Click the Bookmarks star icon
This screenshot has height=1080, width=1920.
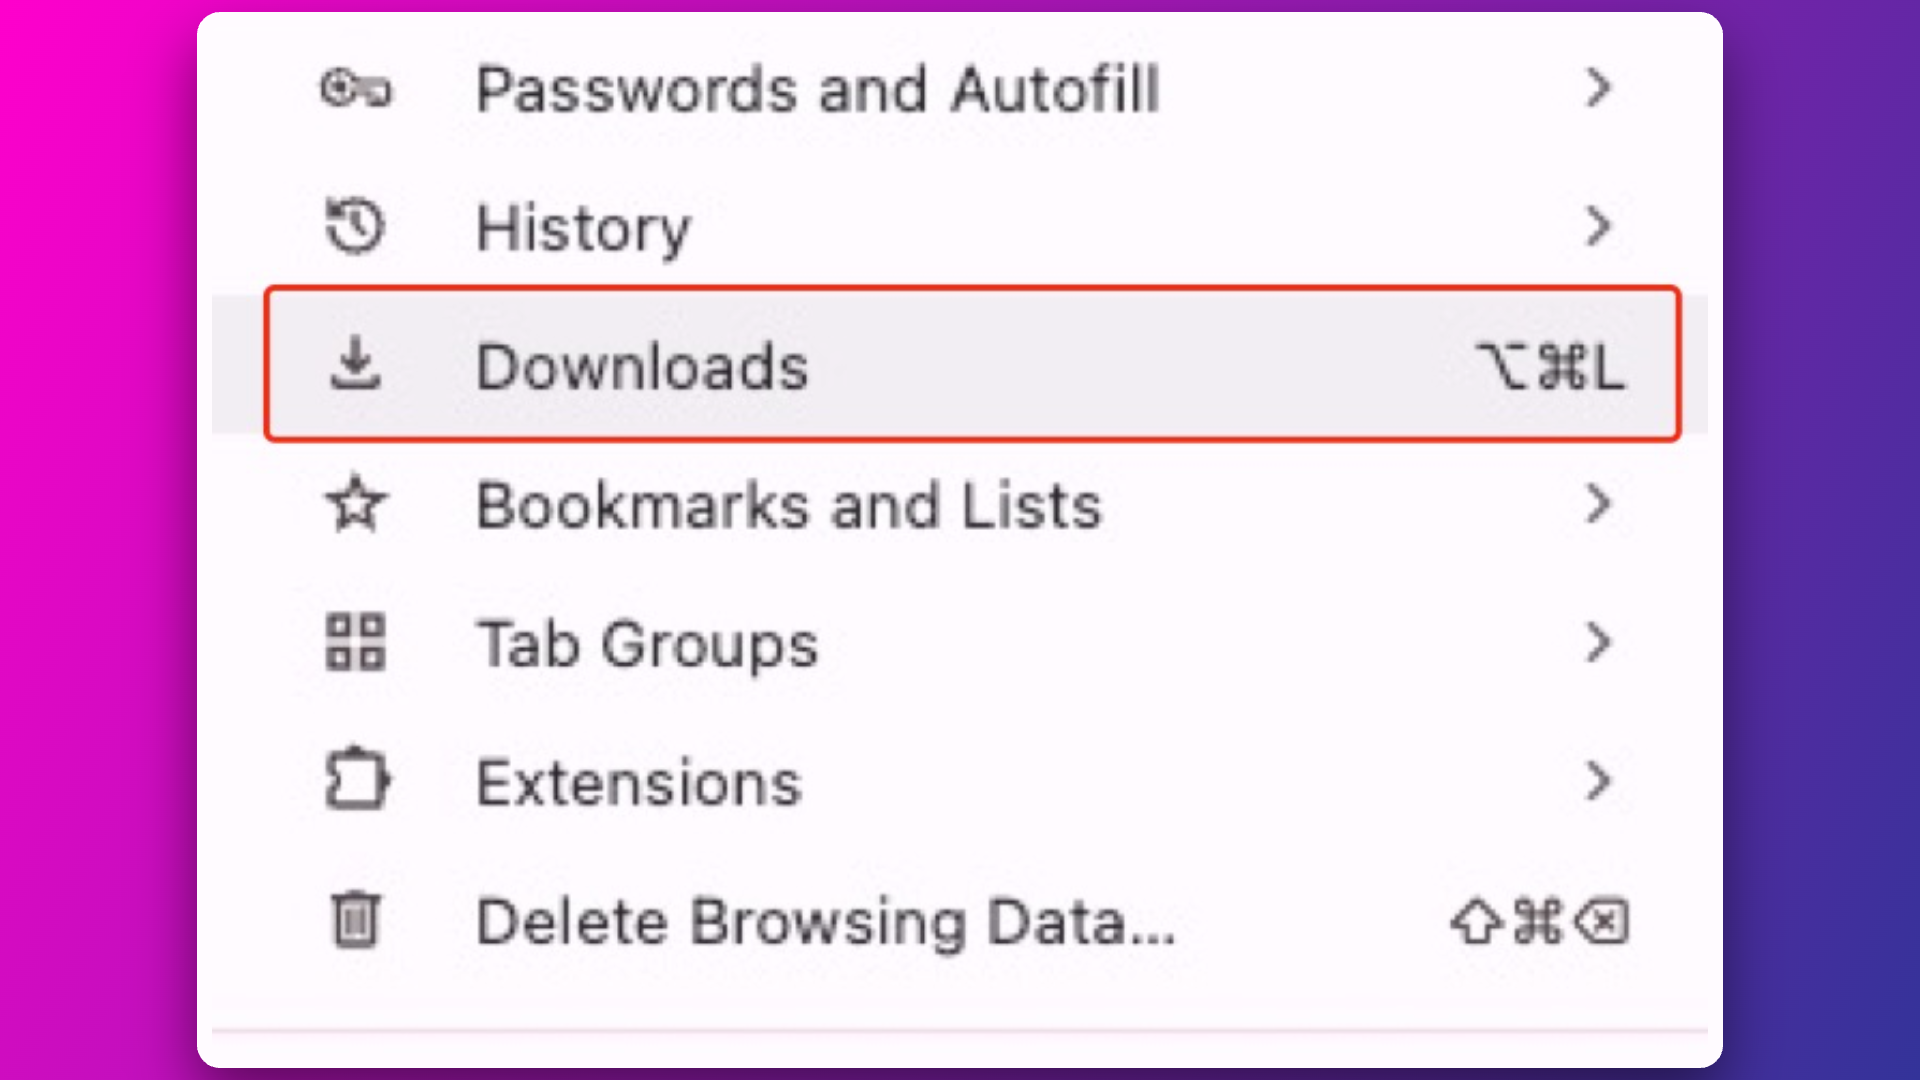pos(355,504)
